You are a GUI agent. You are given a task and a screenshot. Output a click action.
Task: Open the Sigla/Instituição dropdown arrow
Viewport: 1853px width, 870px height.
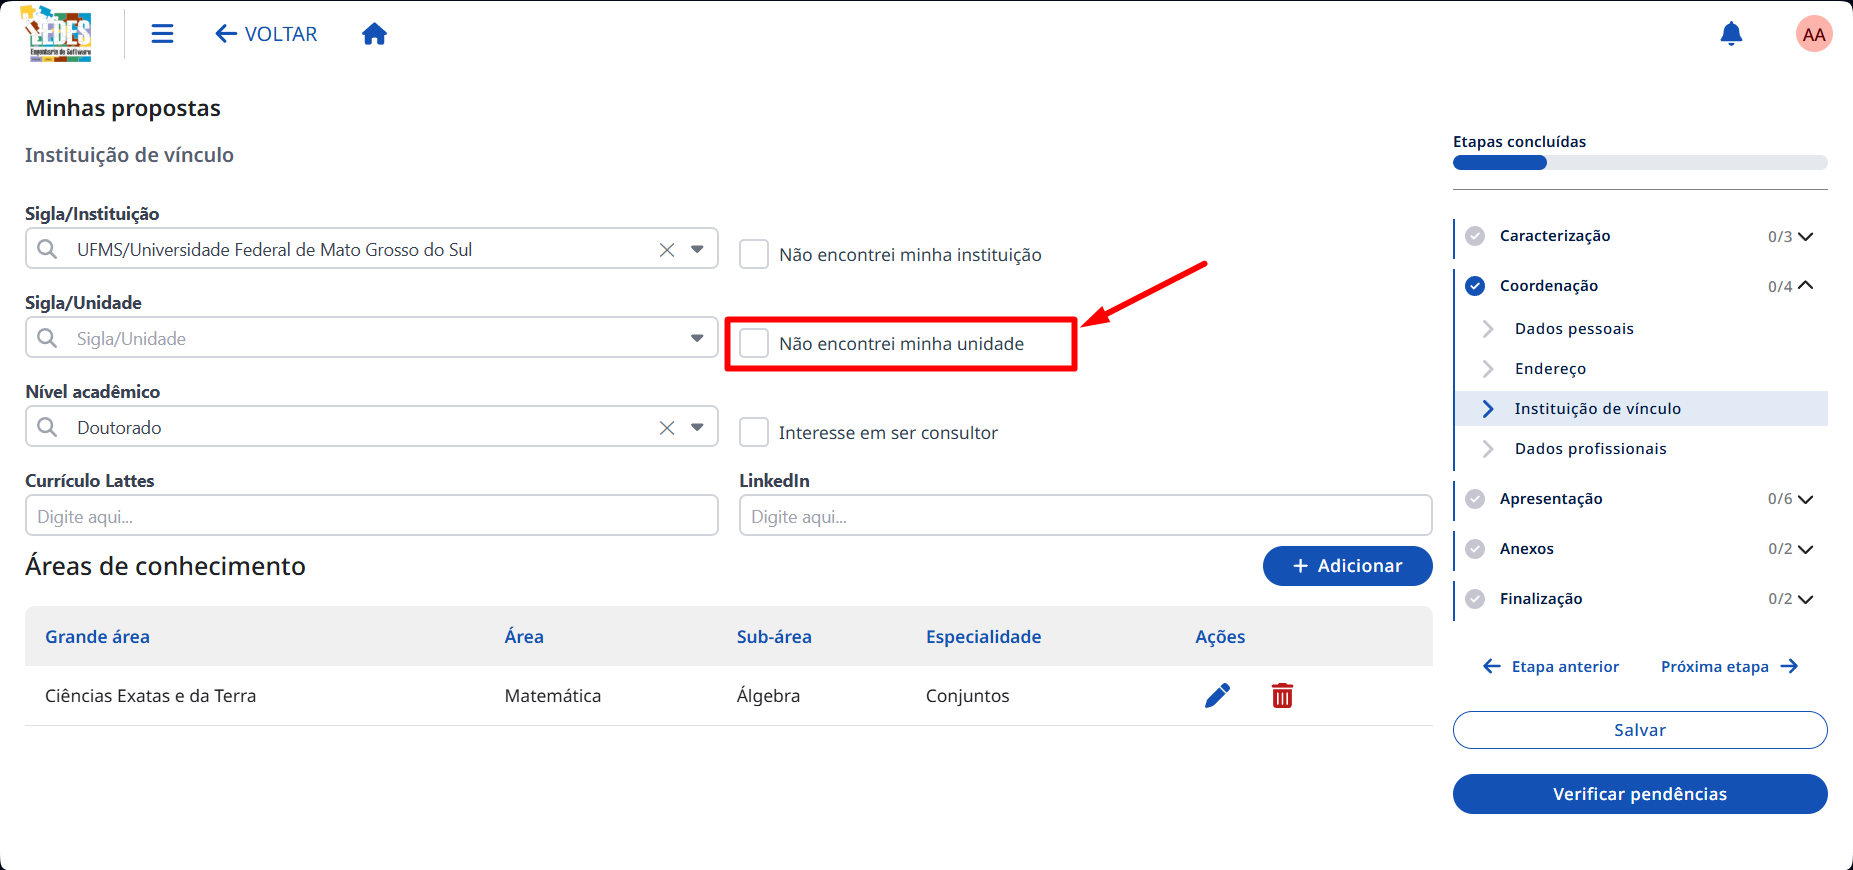(697, 249)
